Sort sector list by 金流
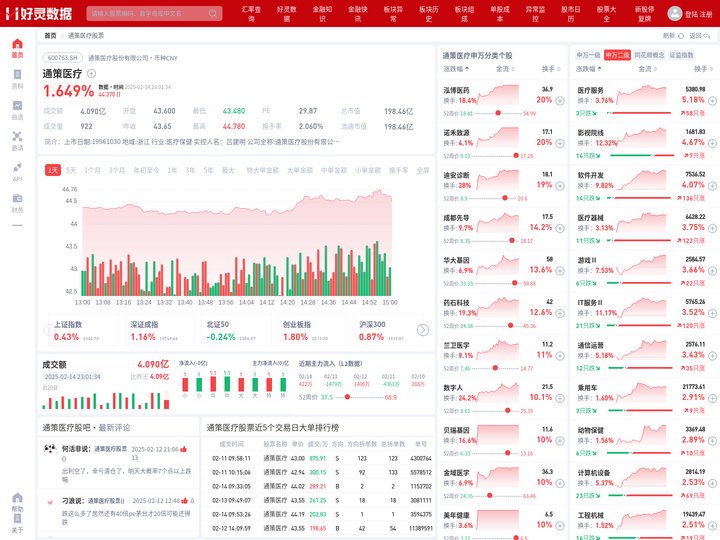Viewport: 720px width, 540px height. [647, 69]
